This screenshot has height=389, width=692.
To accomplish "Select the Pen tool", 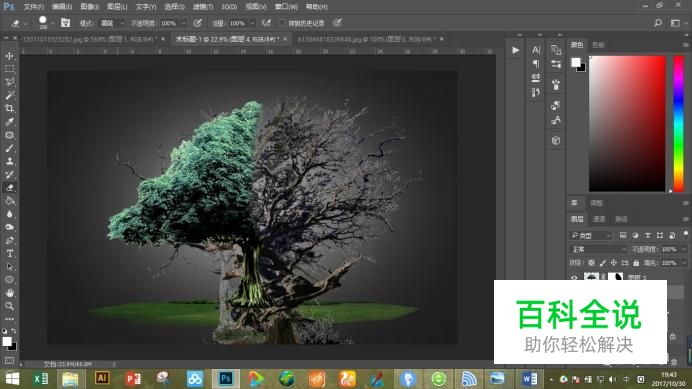I will tap(9, 241).
